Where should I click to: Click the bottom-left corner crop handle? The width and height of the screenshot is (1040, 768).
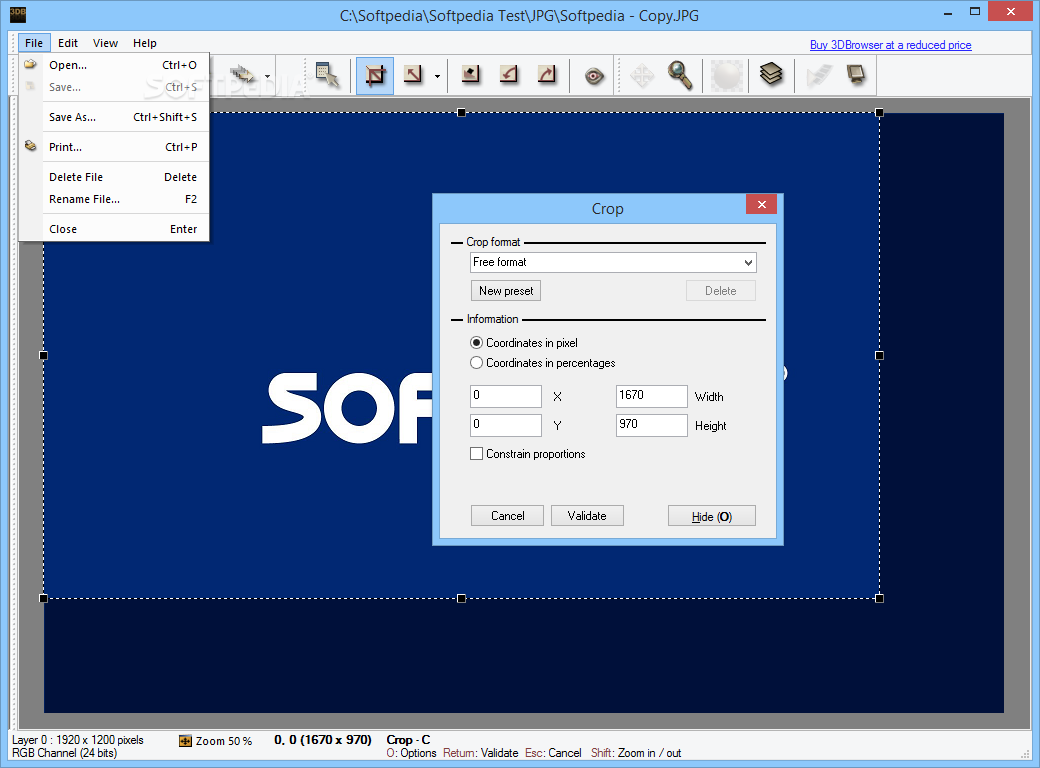(x=44, y=598)
